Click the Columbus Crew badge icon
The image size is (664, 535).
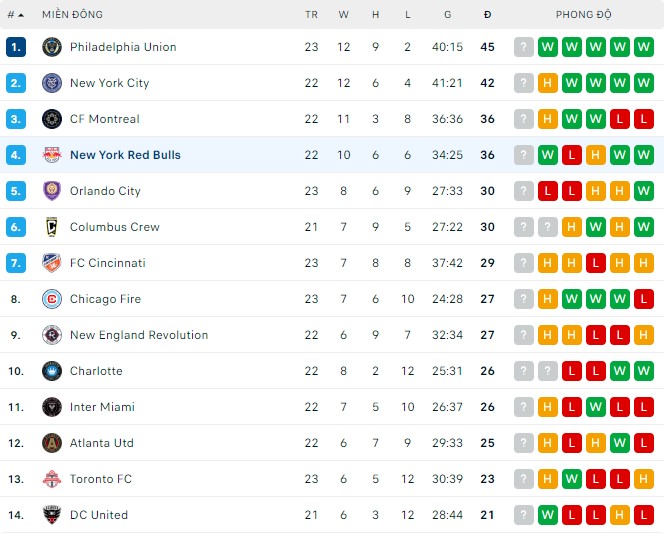(52, 227)
